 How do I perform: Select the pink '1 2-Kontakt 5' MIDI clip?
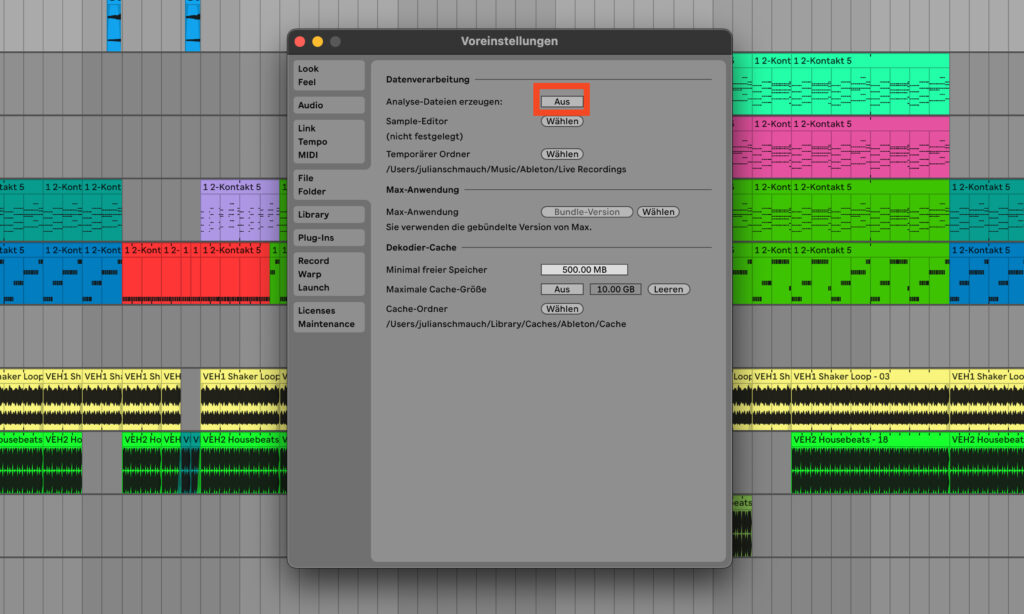click(x=870, y=148)
